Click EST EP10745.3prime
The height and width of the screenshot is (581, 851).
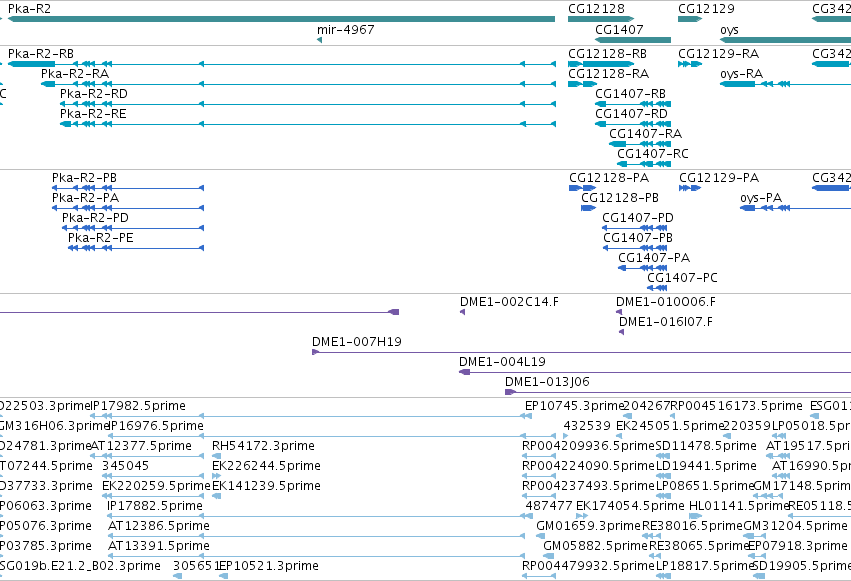pos(574,406)
